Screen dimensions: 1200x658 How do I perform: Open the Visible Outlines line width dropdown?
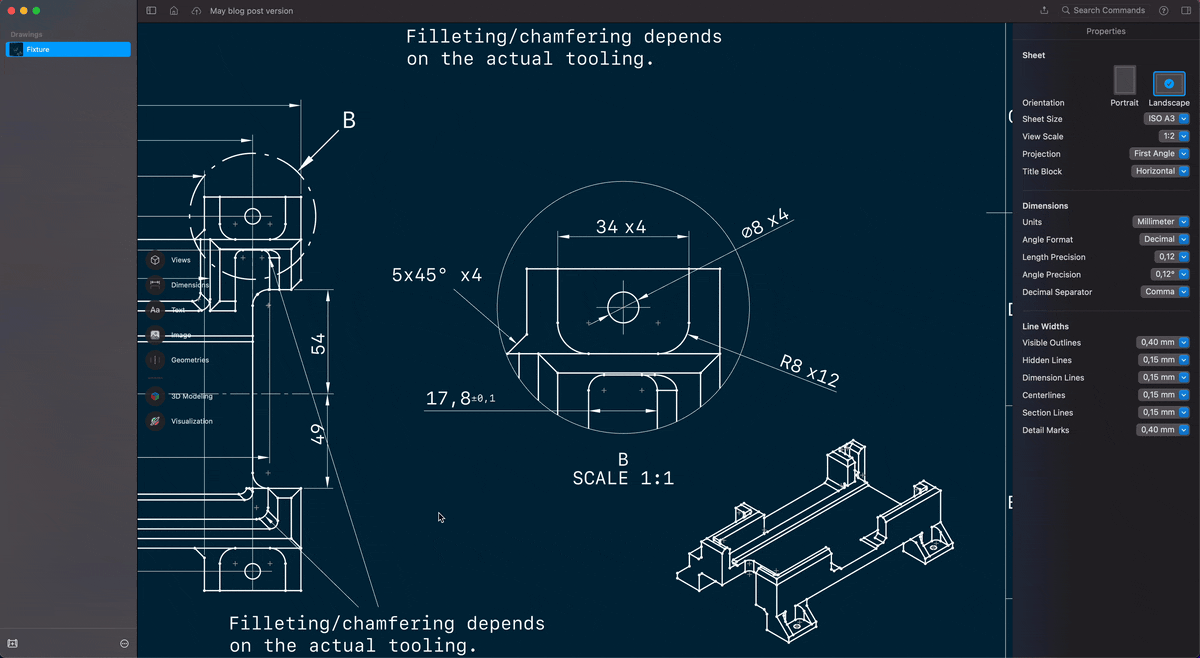click(x=1163, y=343)
